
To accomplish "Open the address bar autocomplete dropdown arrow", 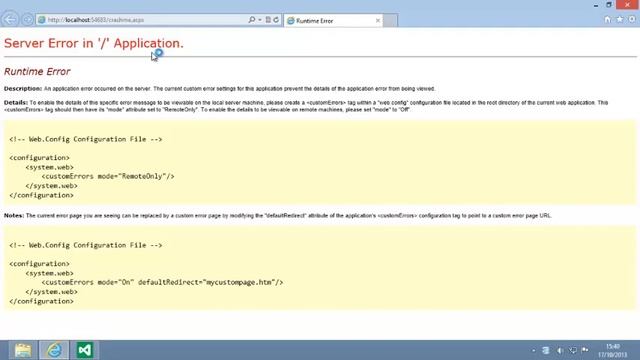I will 260,20.
